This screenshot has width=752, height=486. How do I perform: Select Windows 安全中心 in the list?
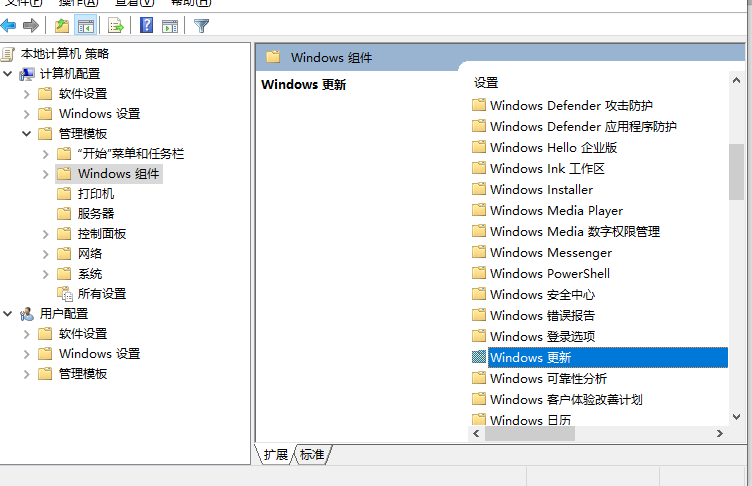coord(542,294)
